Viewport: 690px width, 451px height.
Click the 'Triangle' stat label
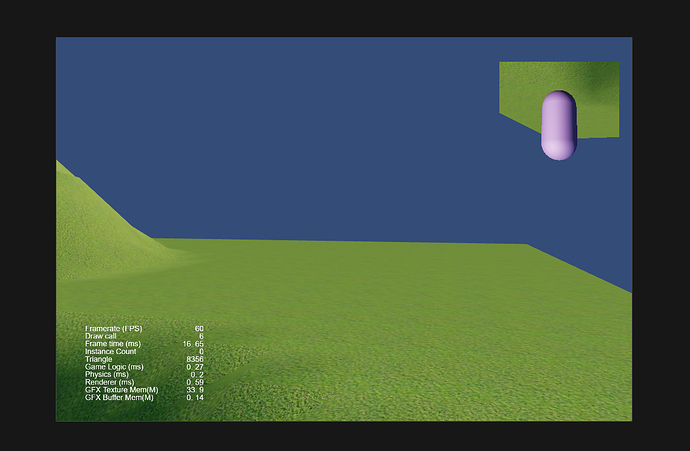click(99, 359)
